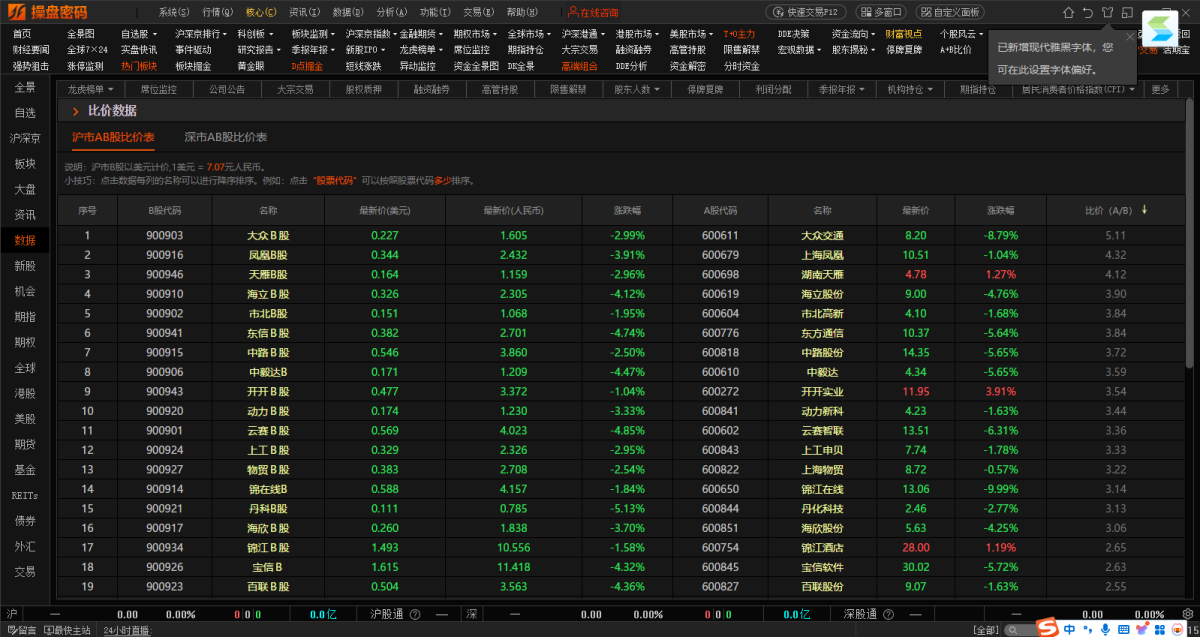Click stock name 大众B股 in table
Screen dimensions: 1200x637
coord(268,236)
